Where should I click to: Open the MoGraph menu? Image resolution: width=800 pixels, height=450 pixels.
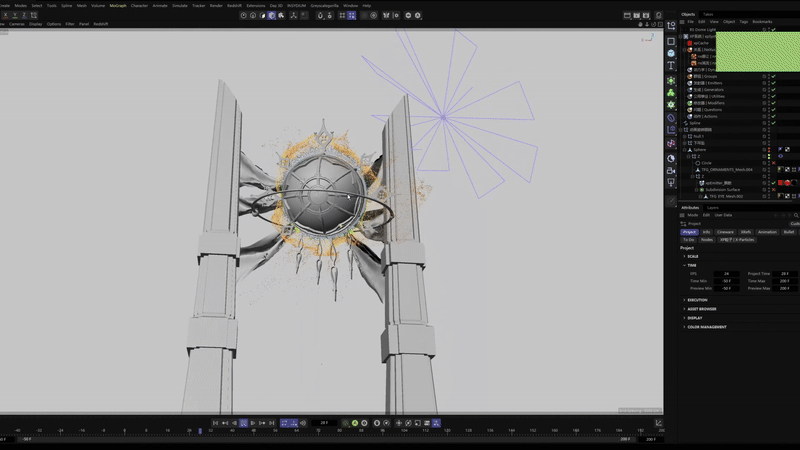(x=118, y=6)
